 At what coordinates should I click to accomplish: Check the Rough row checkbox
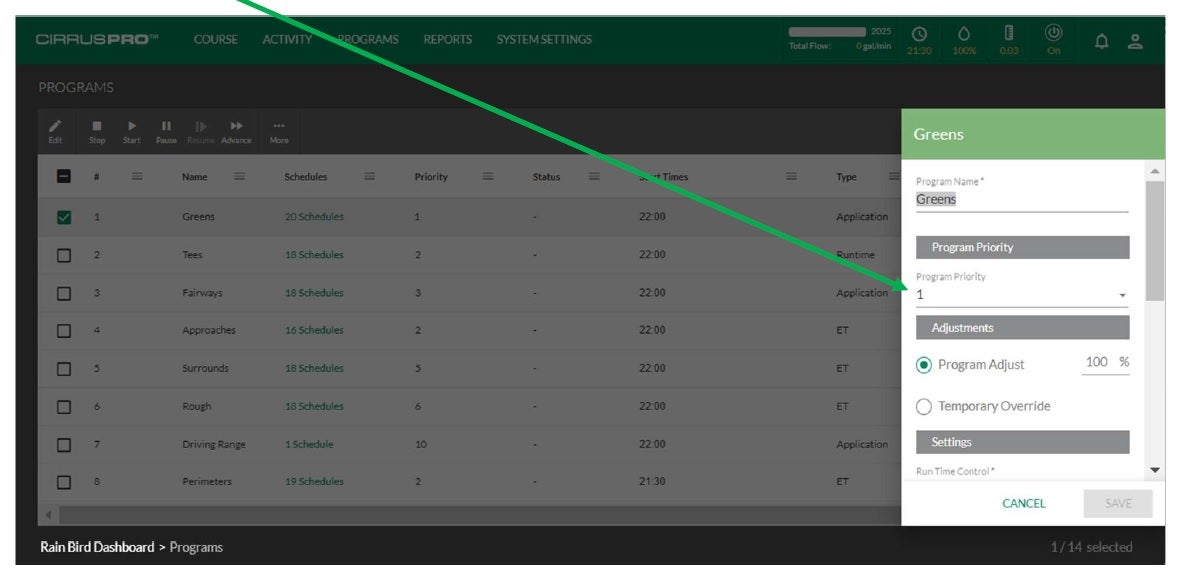64,407
